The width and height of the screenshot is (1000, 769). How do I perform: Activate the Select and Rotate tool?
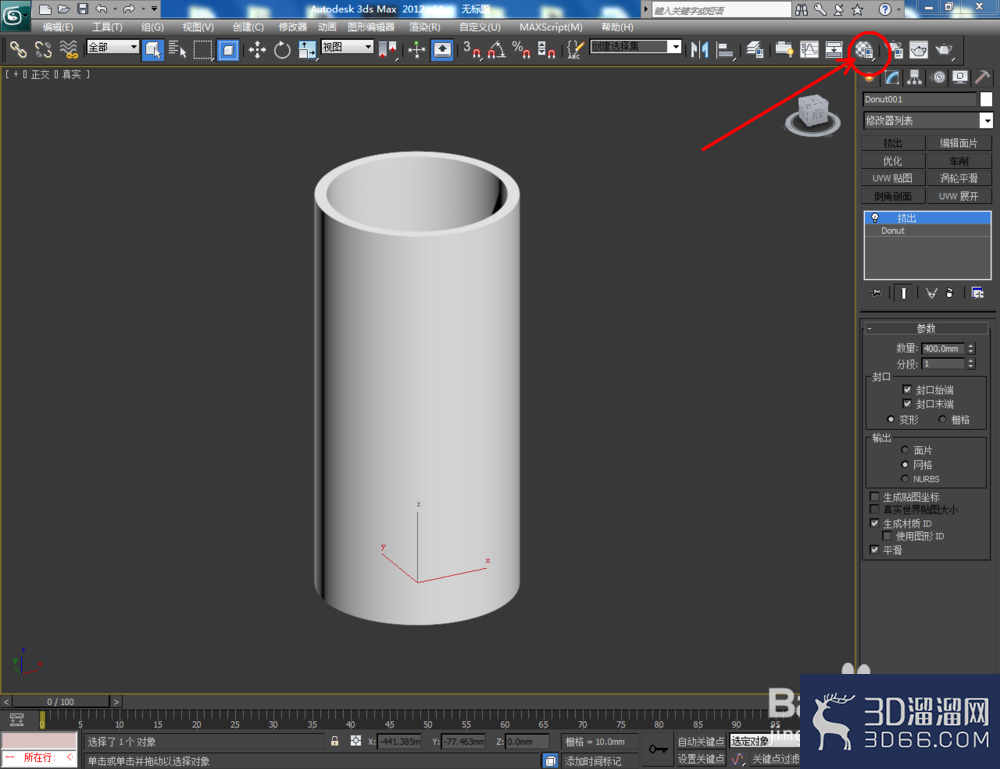coord(282,50)
